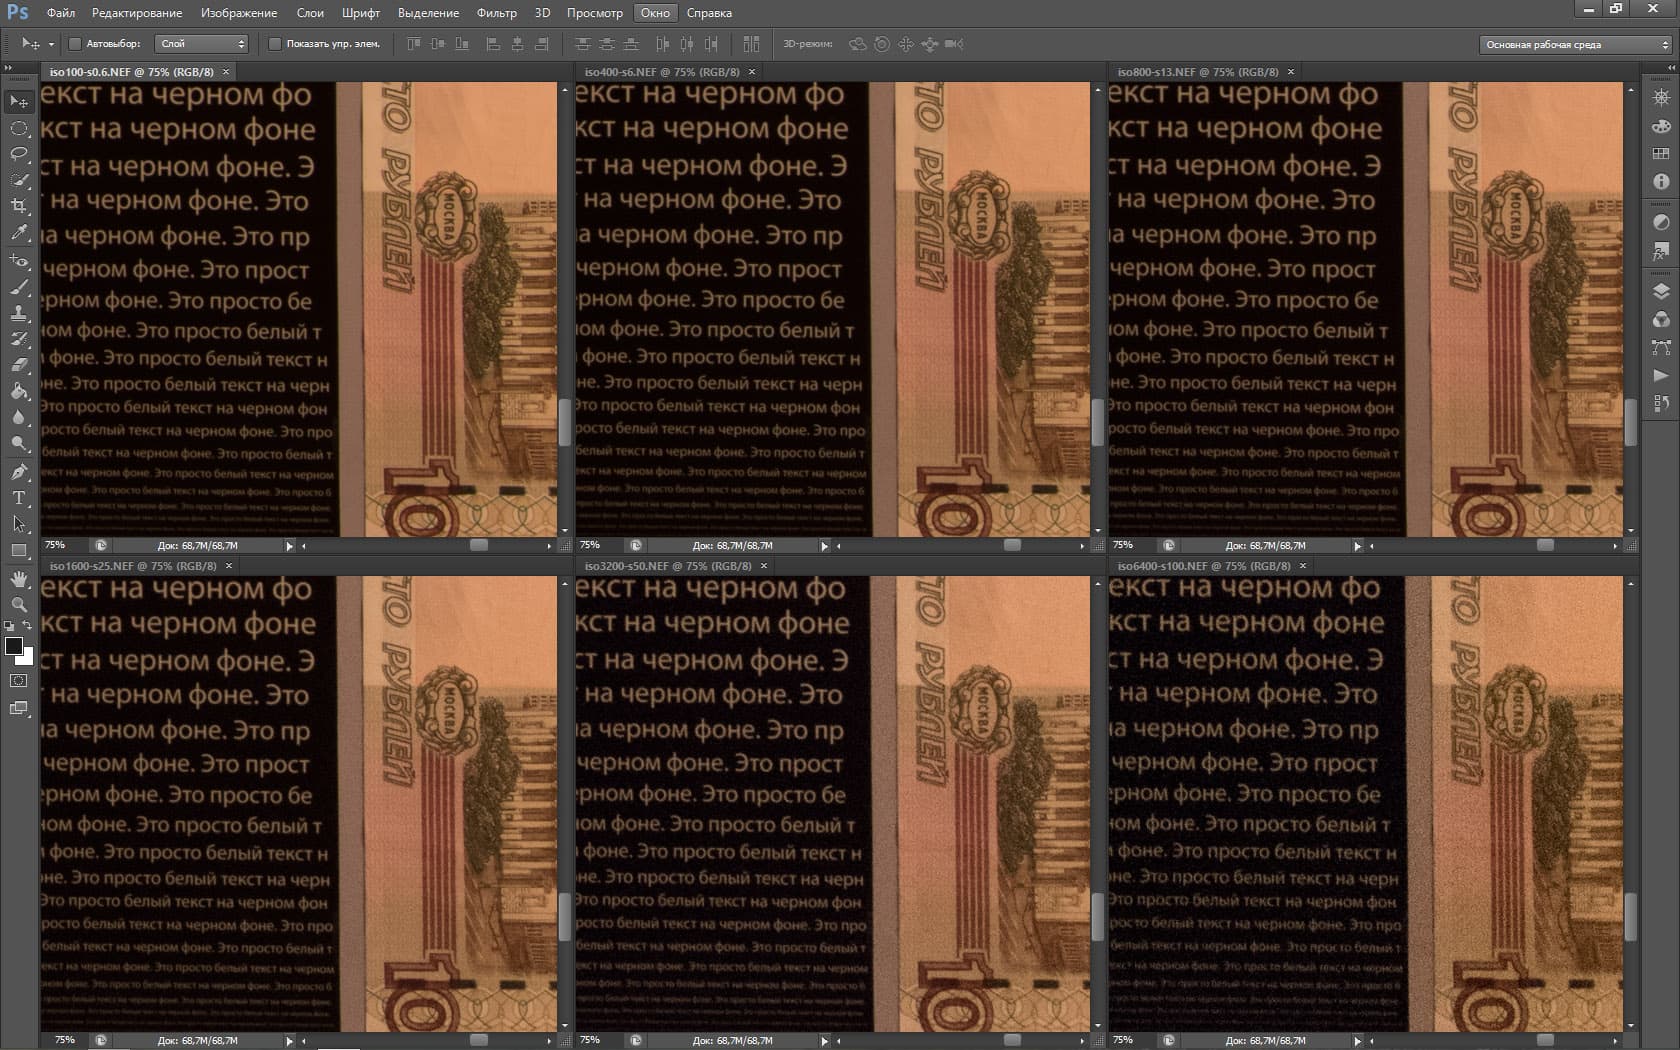Swap foreground and background colors
The height and width of the screenshot is (1050, 1680).
[x=28, y=625]
